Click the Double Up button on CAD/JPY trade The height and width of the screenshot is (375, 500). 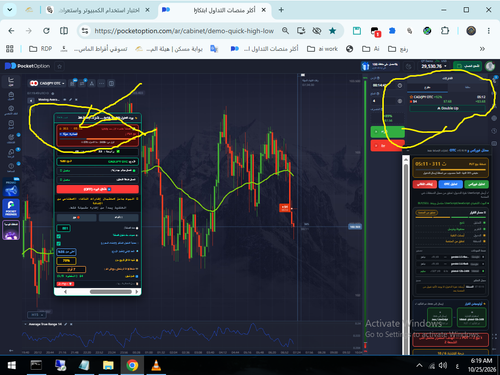click(448, 108)
